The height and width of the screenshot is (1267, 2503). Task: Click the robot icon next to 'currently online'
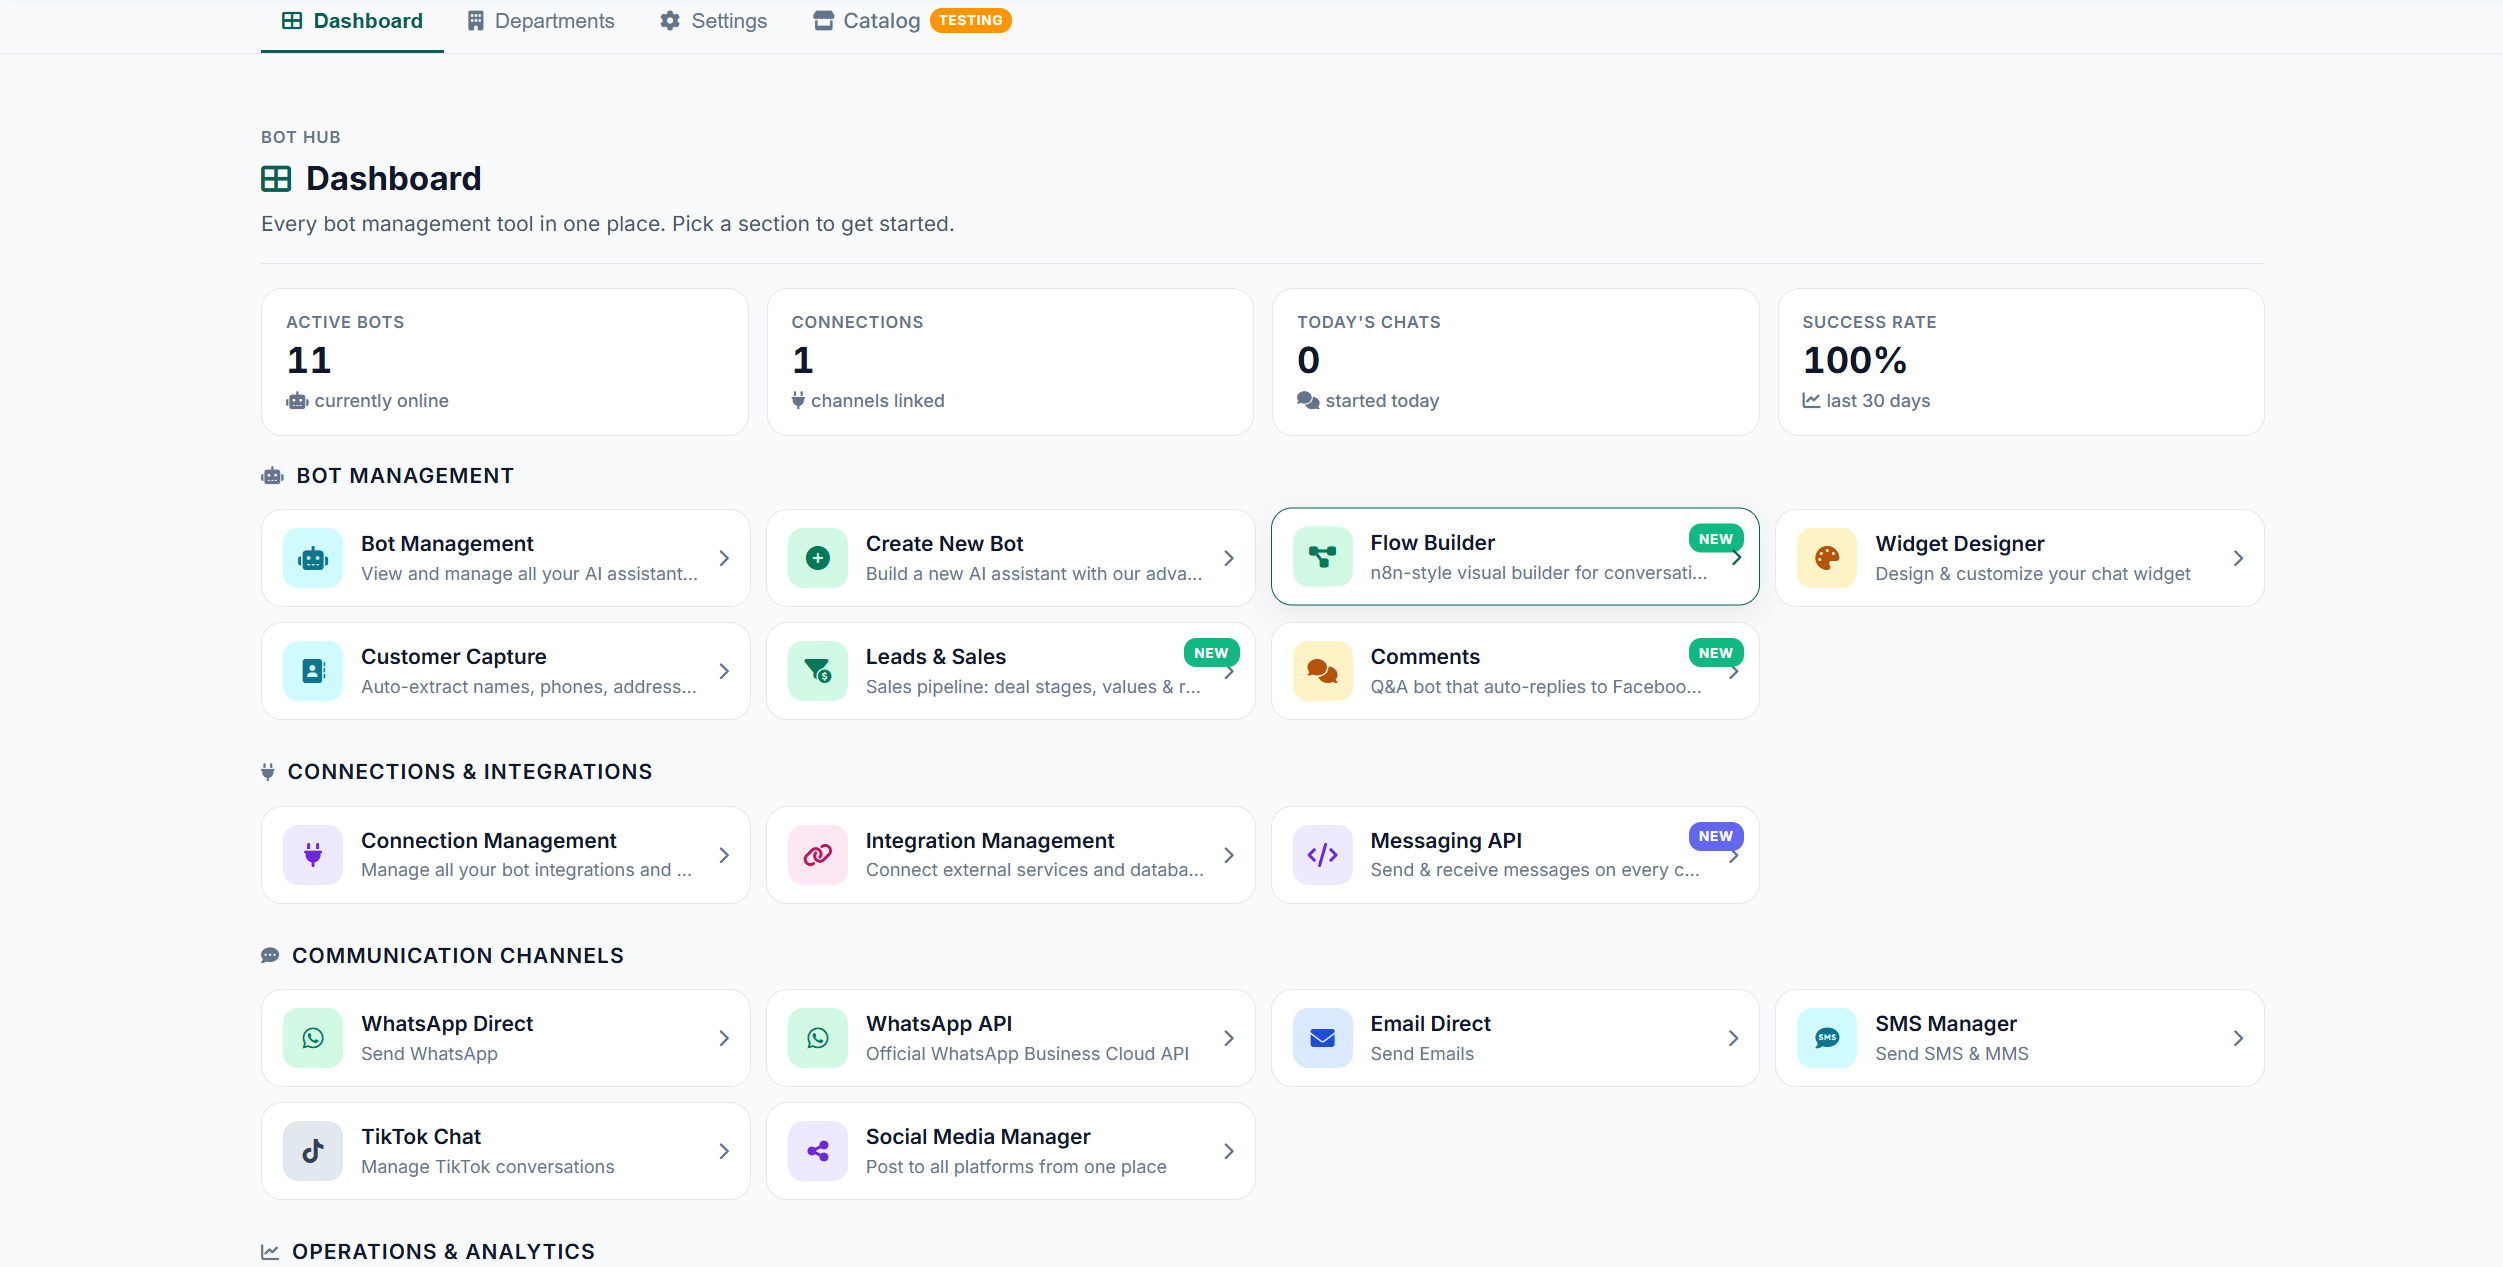pyautogui.click(x=297, y=401)
